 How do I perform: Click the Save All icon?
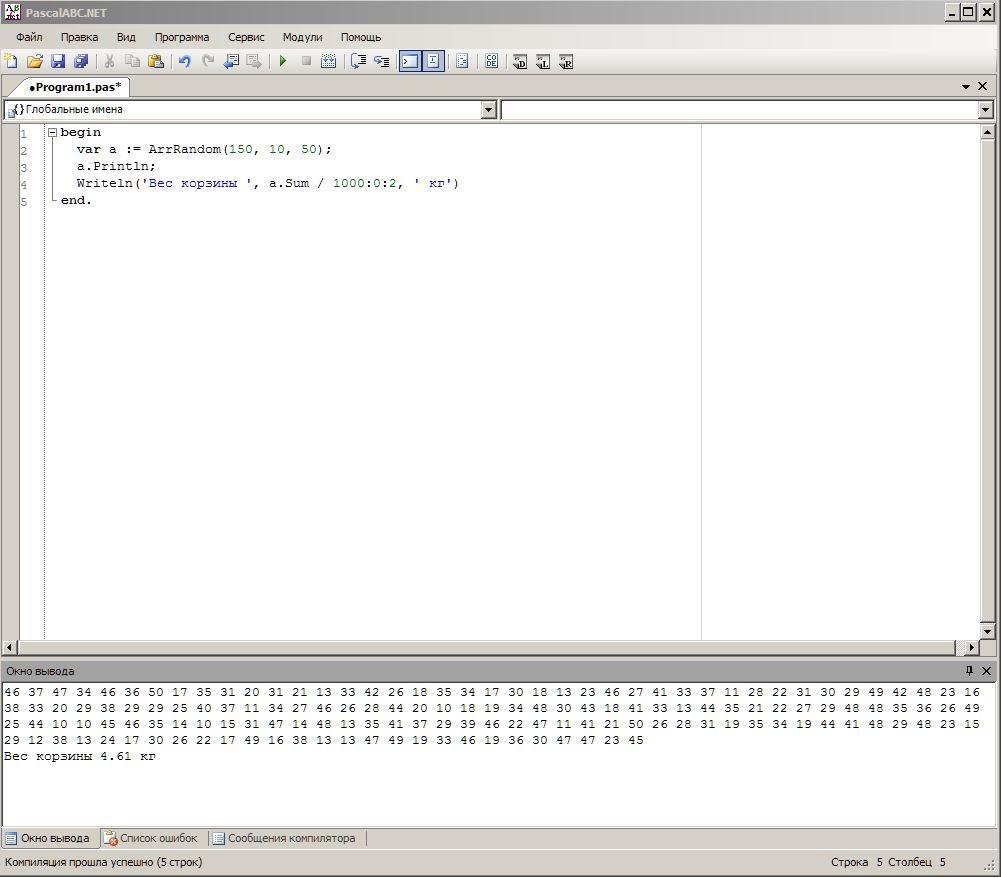[81, 61]
